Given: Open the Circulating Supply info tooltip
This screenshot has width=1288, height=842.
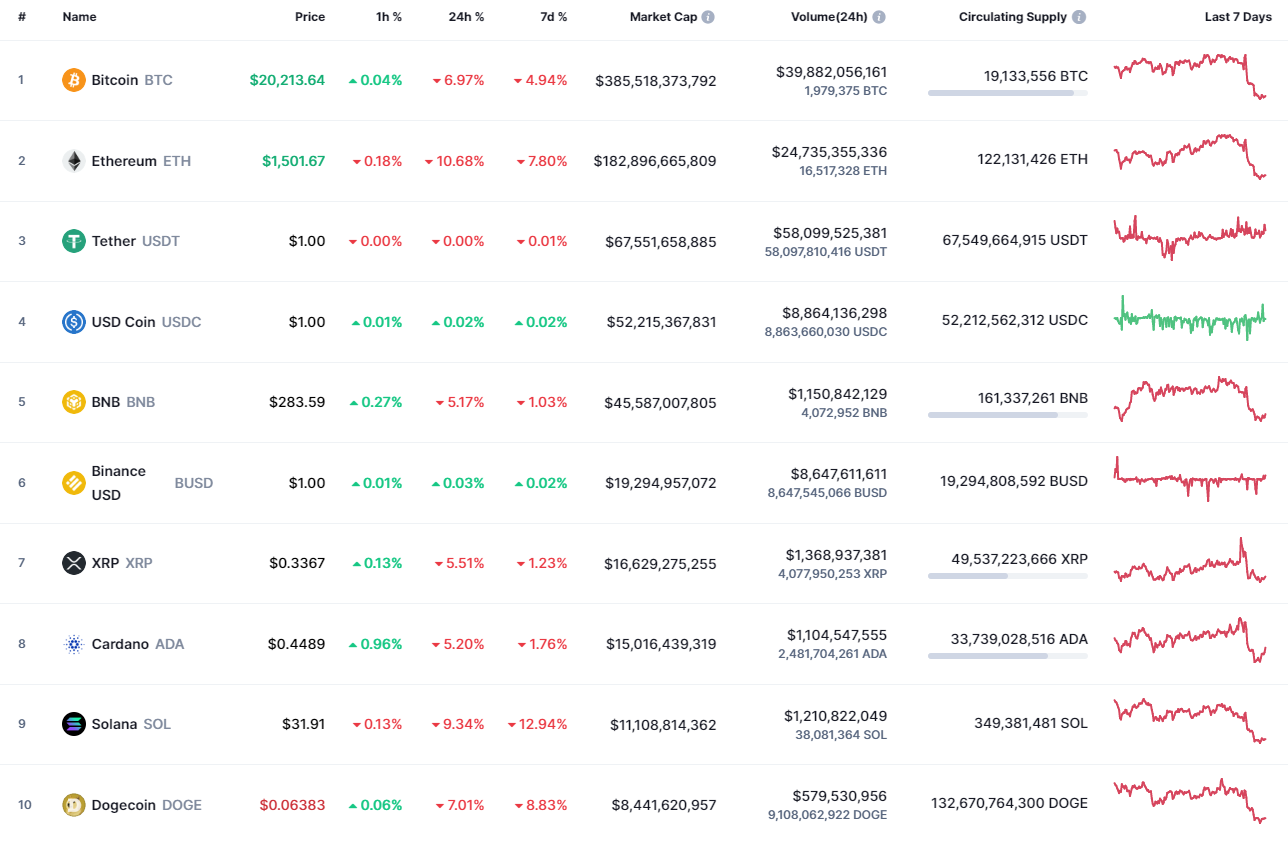Looking at the screenshot, I should (x=1078, y=16).
